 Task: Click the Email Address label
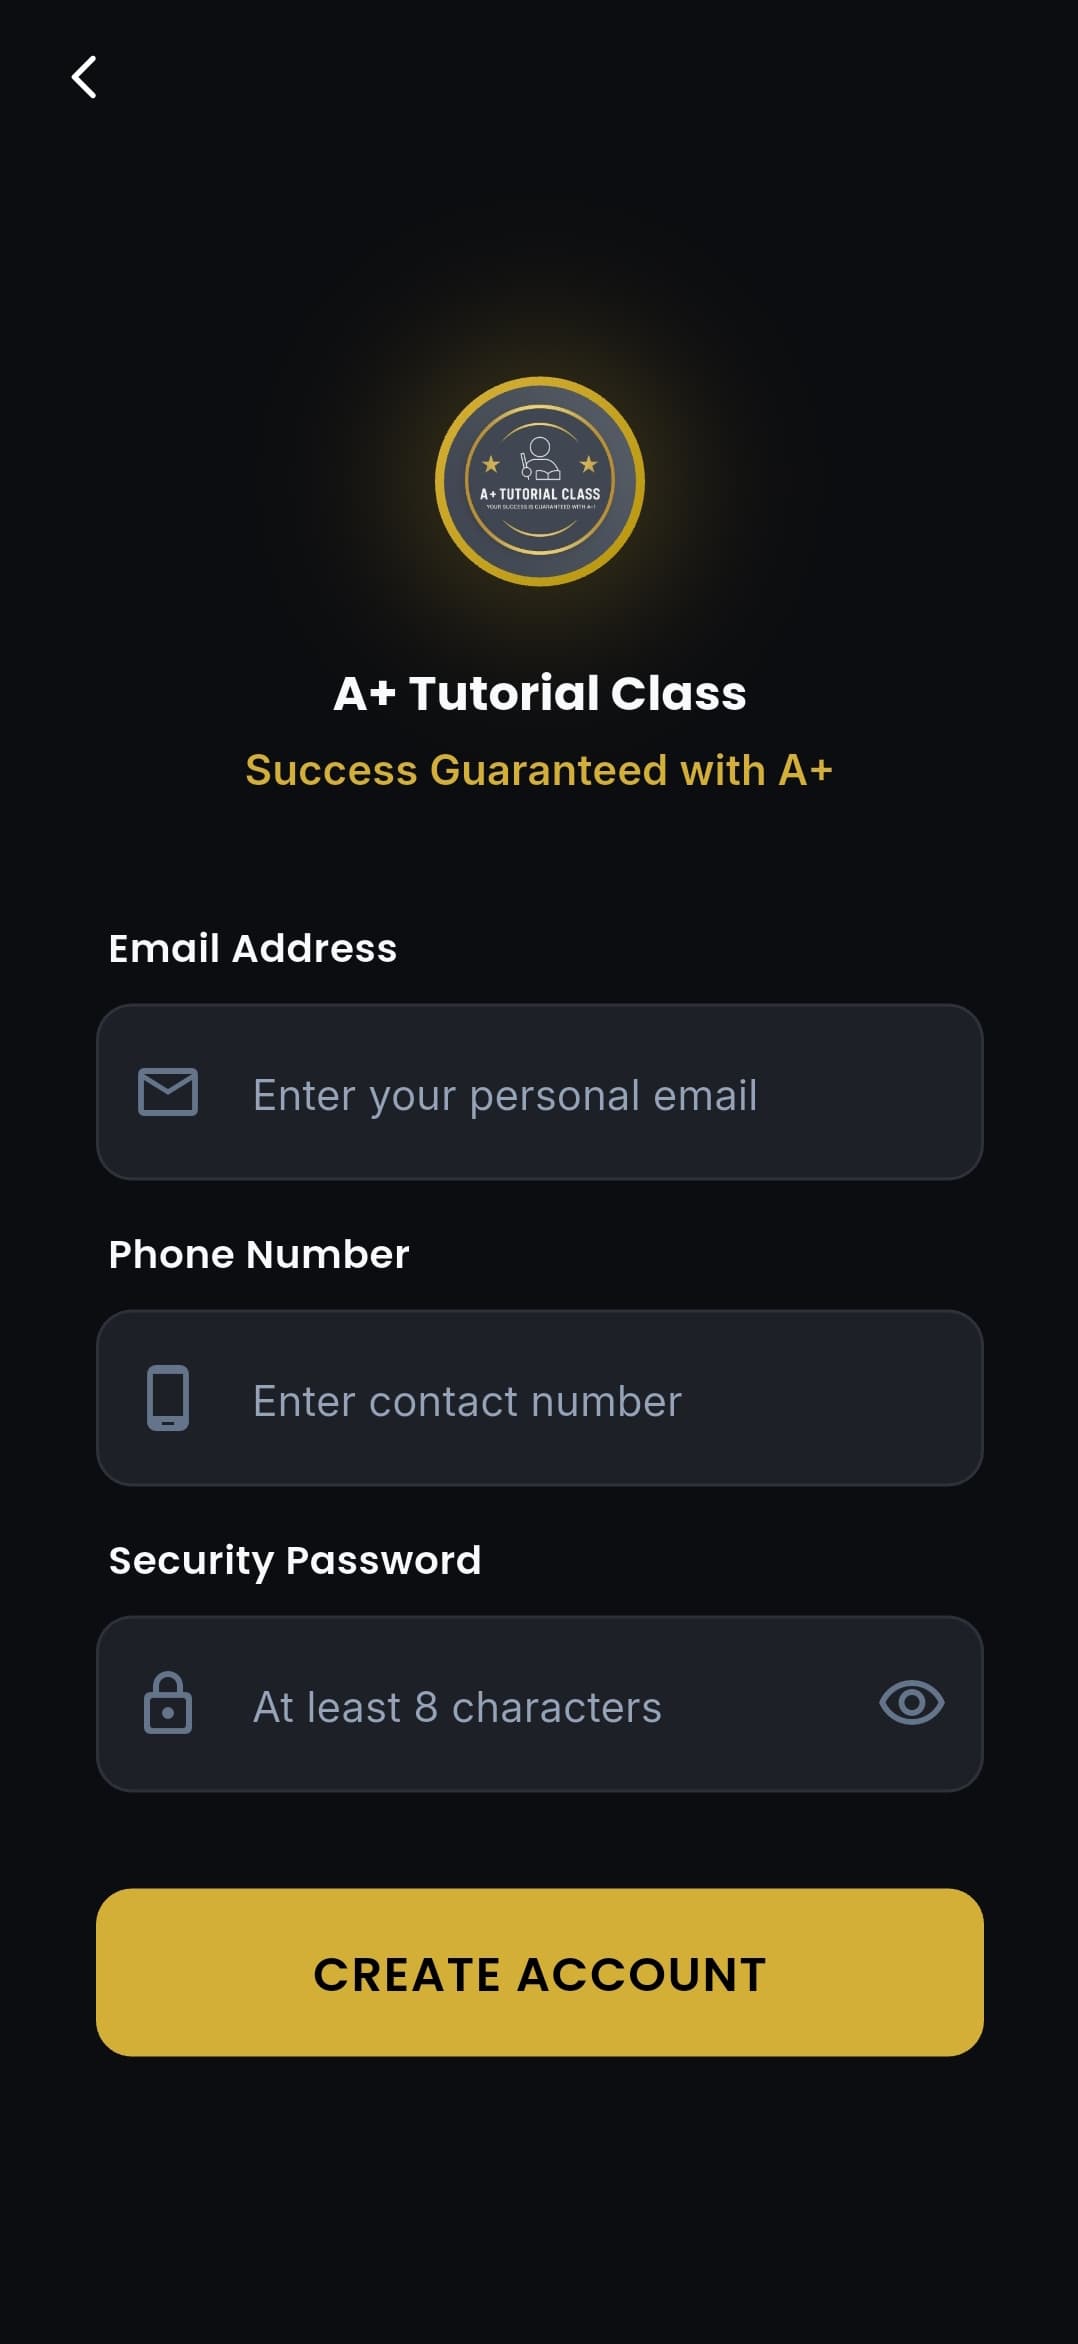[x=253, y=948]
